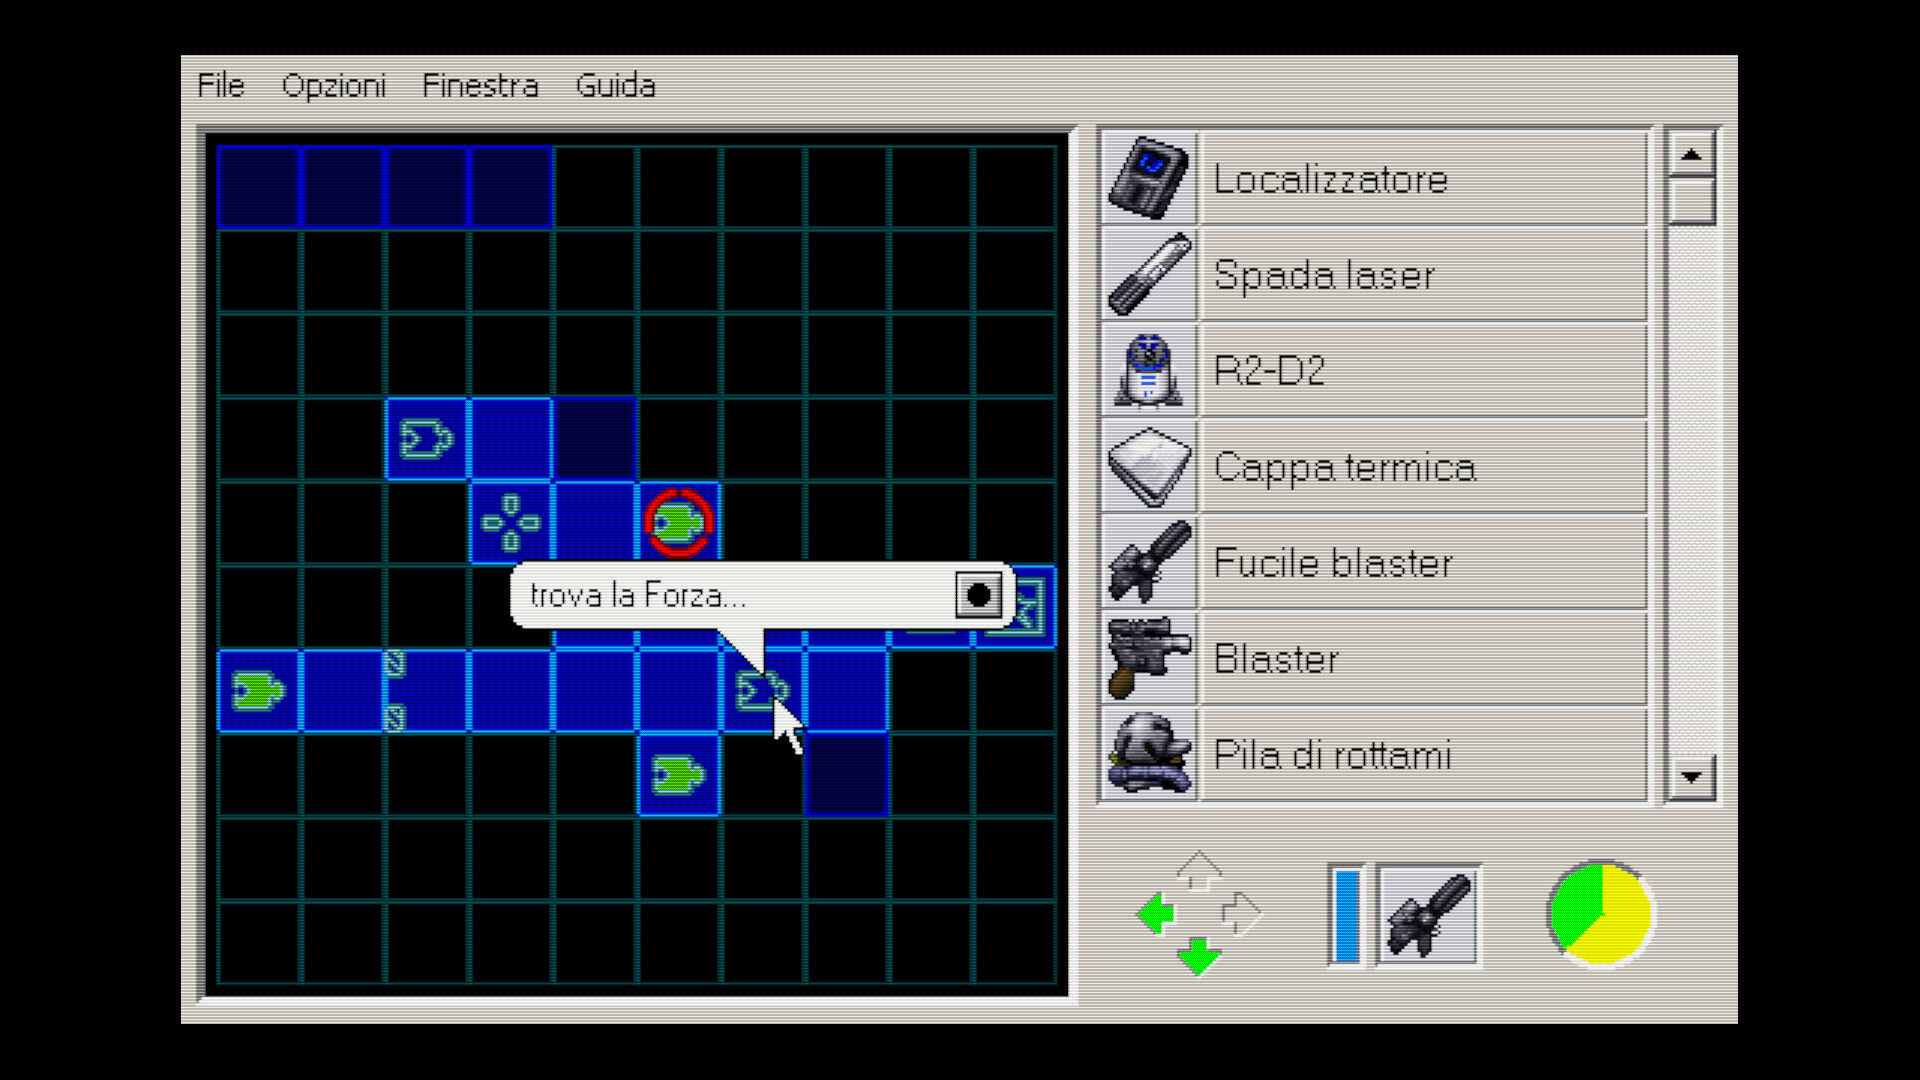Click the map tile with two gate markers
1920x1080 pixels.
pos(427,691)
